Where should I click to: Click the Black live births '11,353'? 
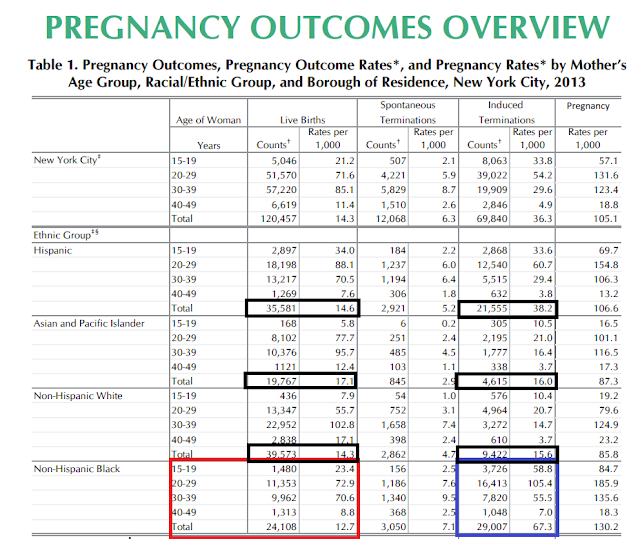(282, 484)
